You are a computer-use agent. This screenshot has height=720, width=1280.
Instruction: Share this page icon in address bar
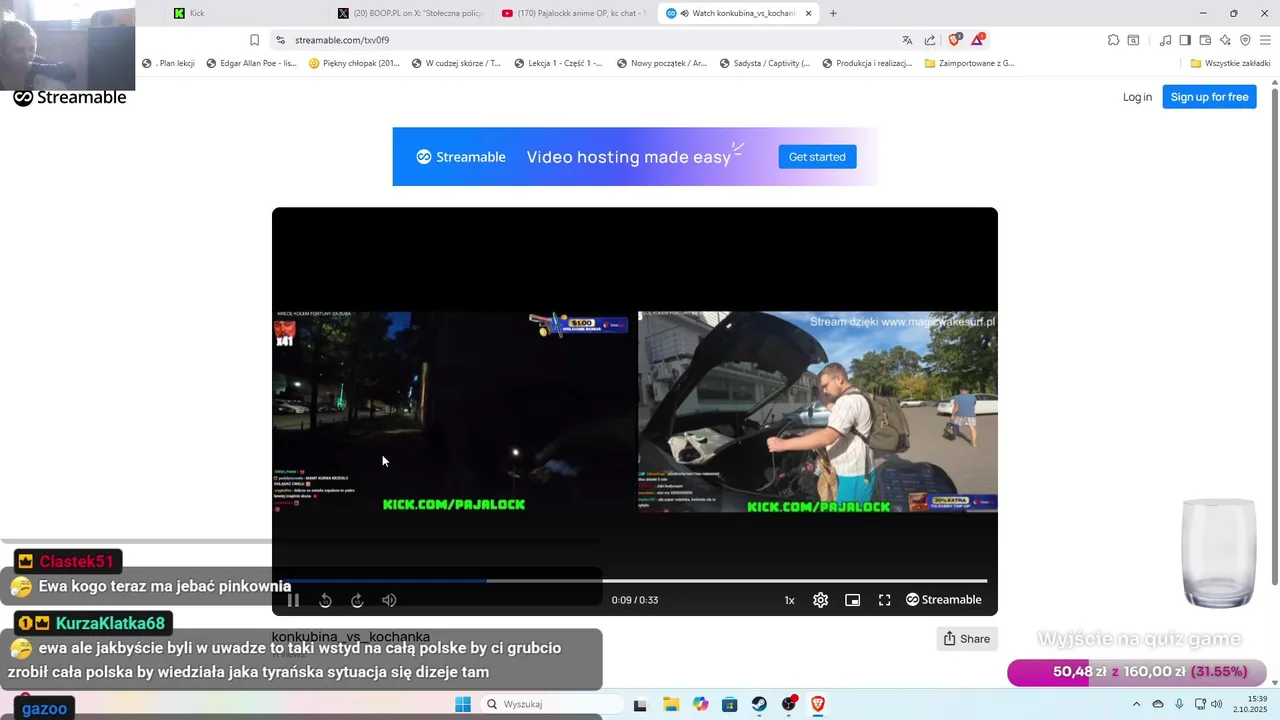pos(930,40)
